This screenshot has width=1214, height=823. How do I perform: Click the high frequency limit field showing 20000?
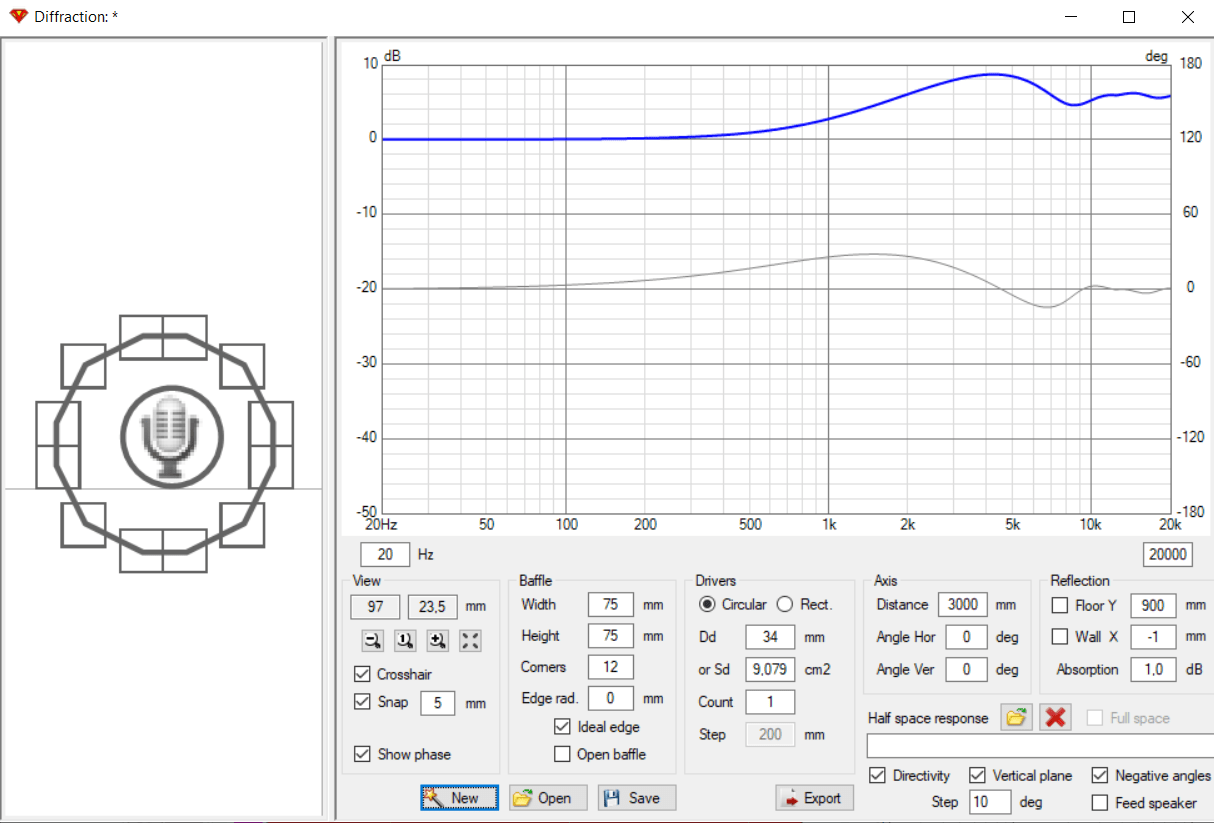coord(1168,554)
